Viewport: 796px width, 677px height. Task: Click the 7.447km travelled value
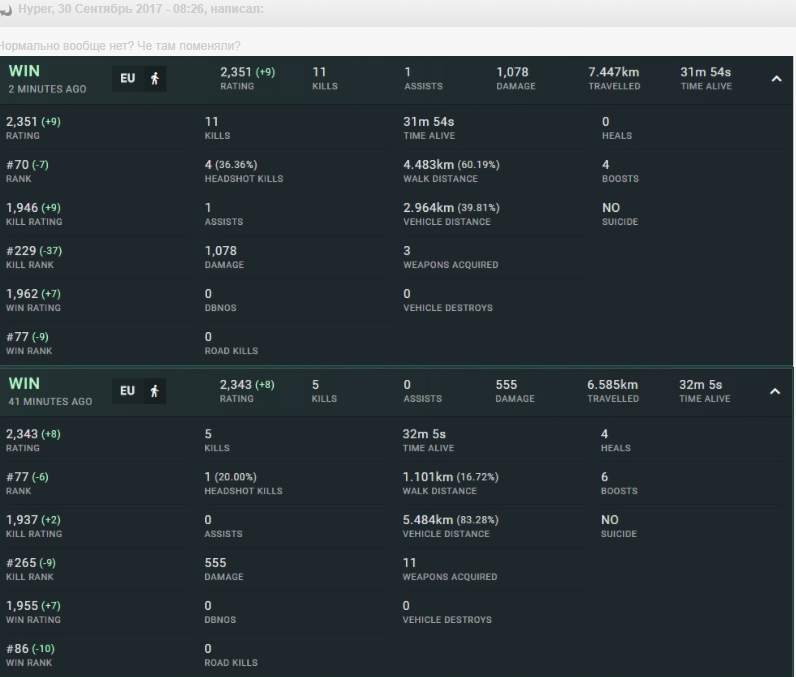(x=614, y=72)
